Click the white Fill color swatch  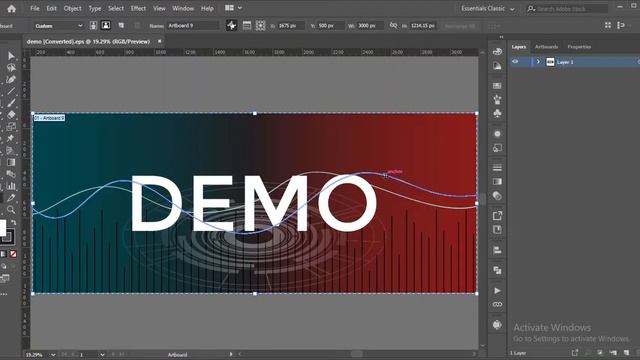(x=2, y=228)
